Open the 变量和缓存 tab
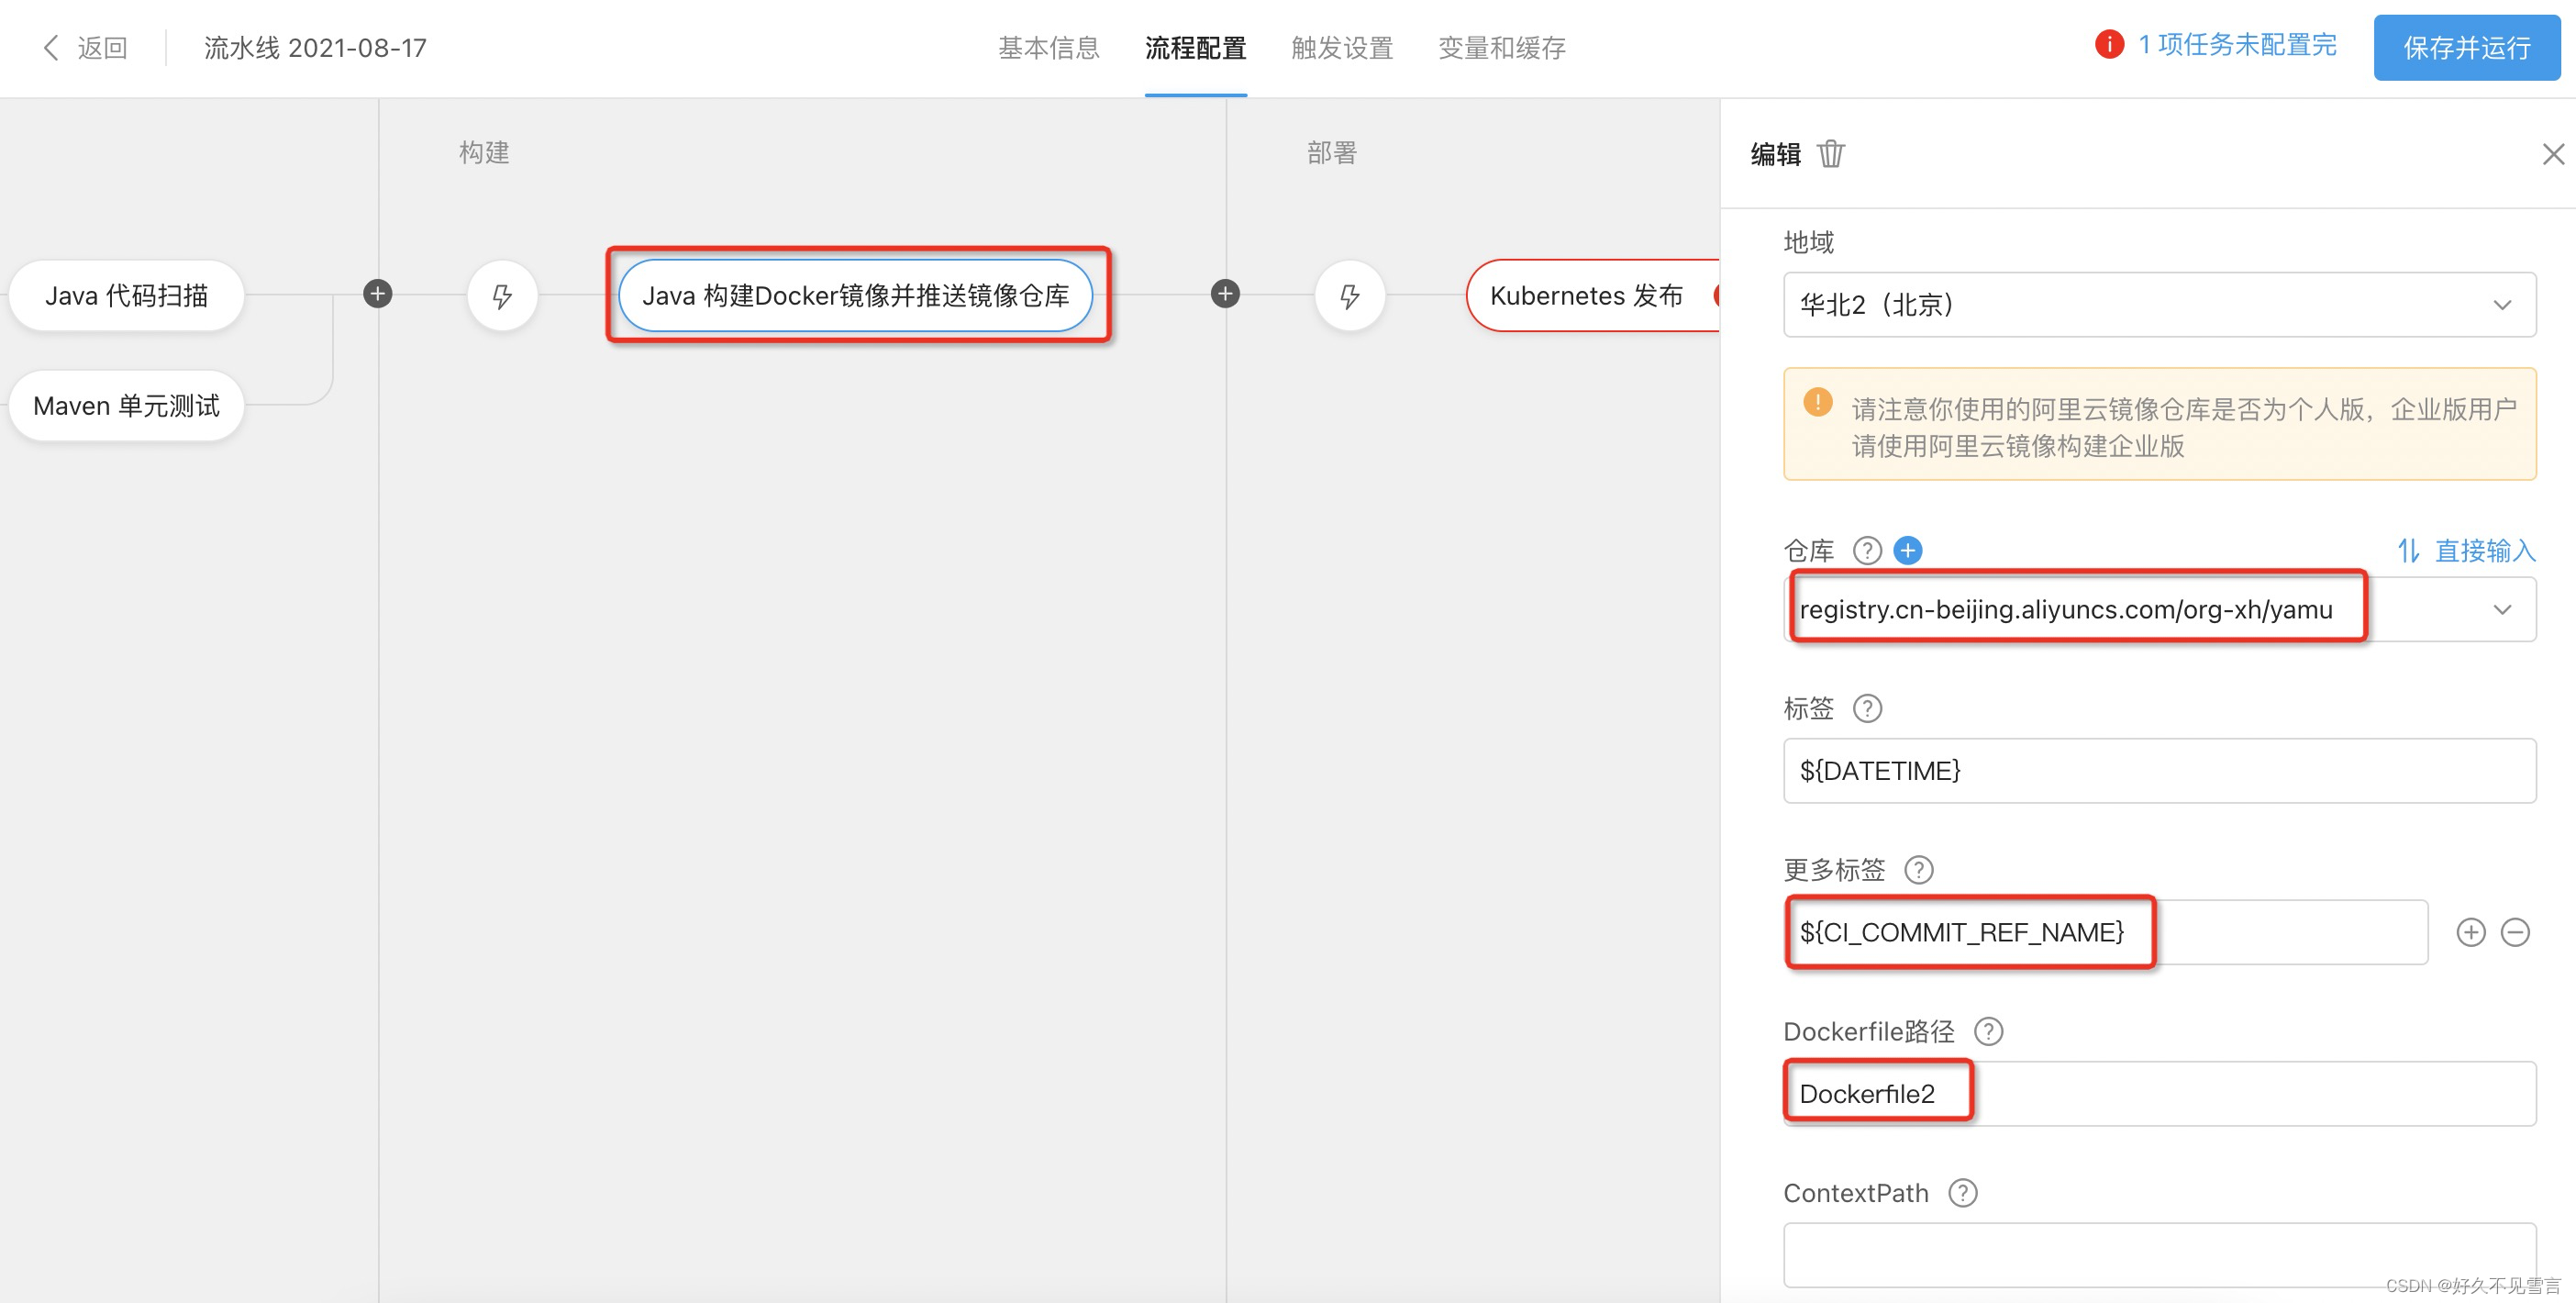2576x1303 pixels. 1501,47
